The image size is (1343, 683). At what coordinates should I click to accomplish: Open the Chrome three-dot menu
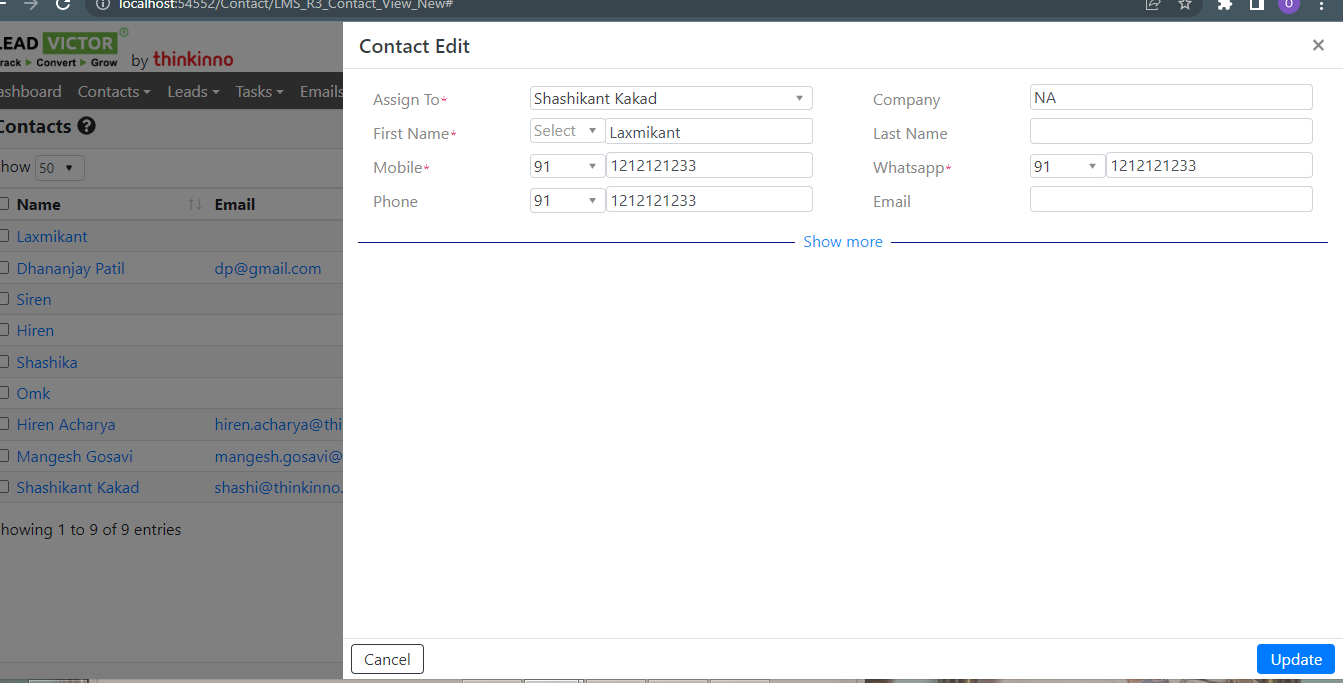pos(1321,5)
